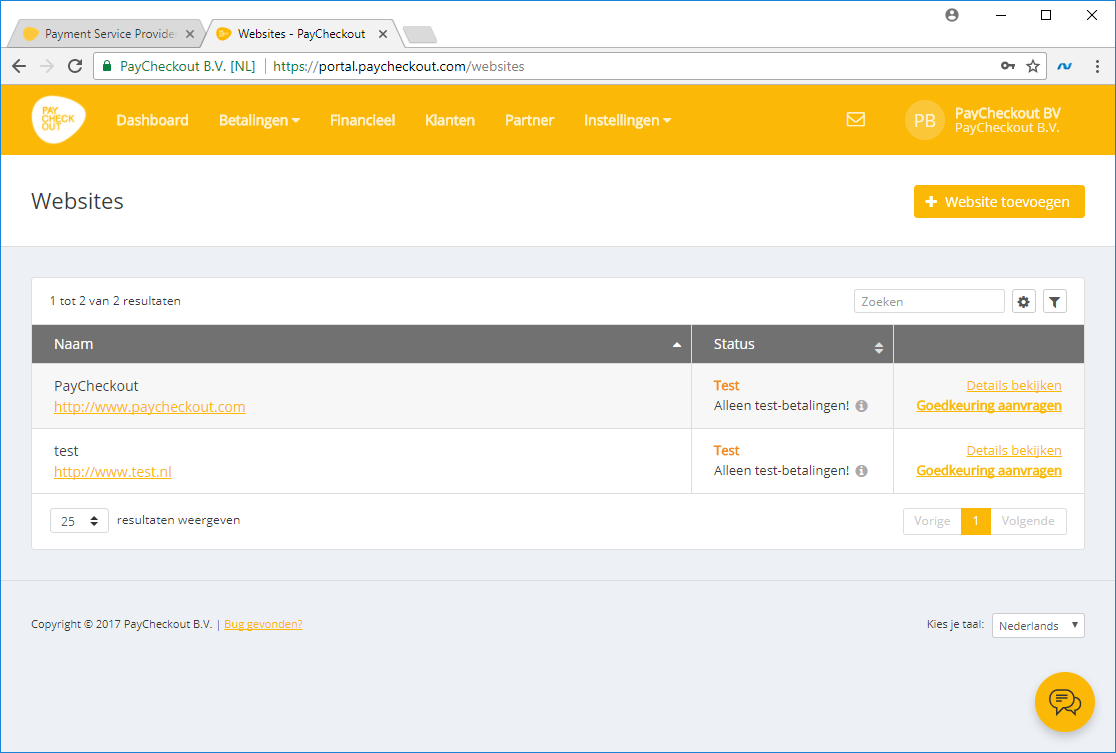Focus the Zoeken search field
Viewport: 1116px width, 753px height.
click(929, 302)
